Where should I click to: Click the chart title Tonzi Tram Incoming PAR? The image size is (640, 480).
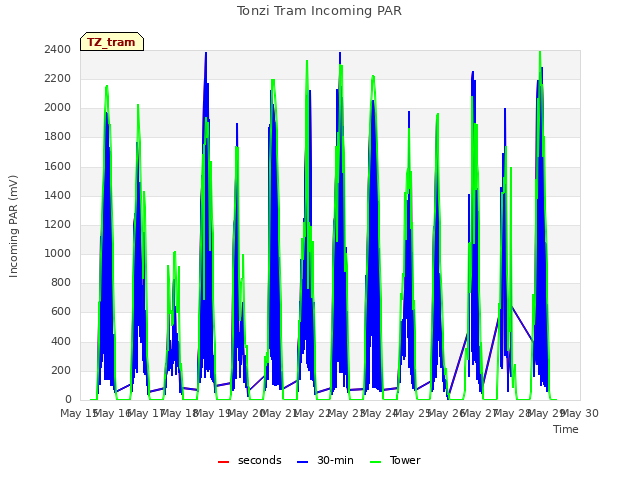pos(319,11)
